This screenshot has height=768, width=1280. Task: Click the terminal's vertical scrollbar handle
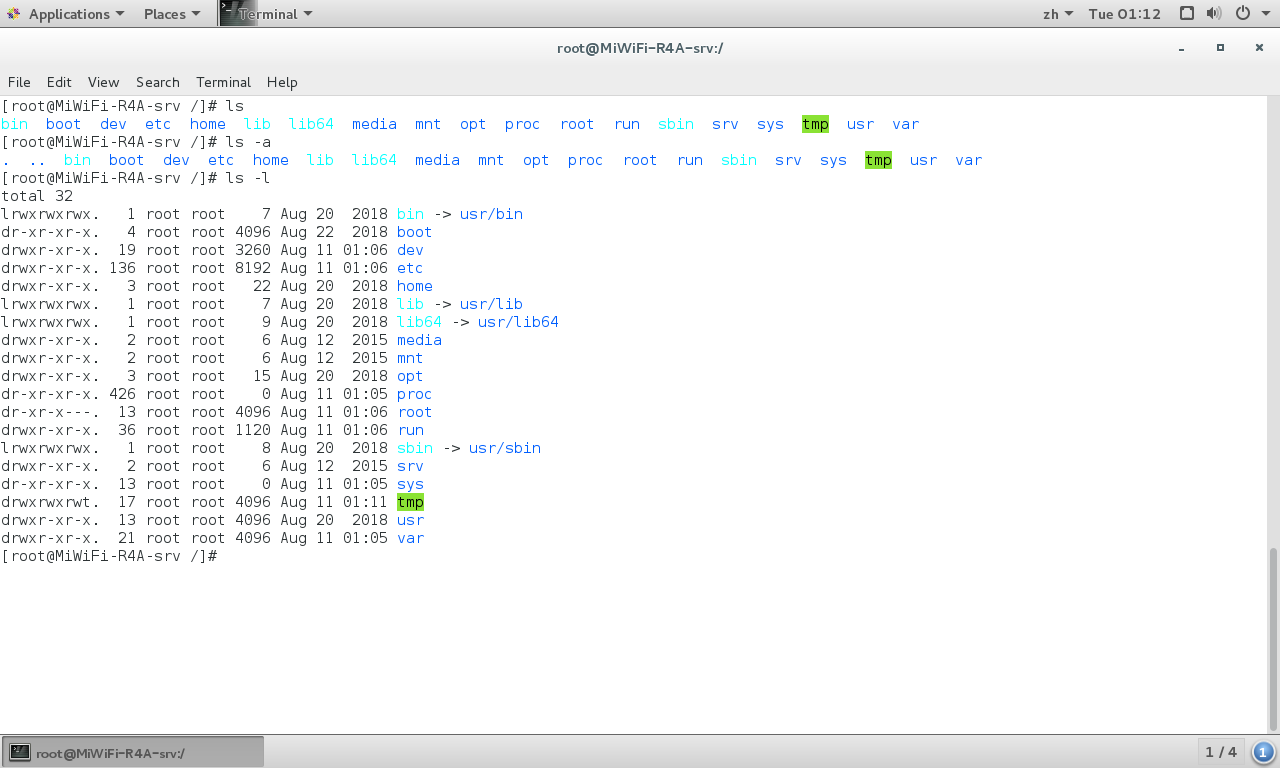click(1273, 640)
